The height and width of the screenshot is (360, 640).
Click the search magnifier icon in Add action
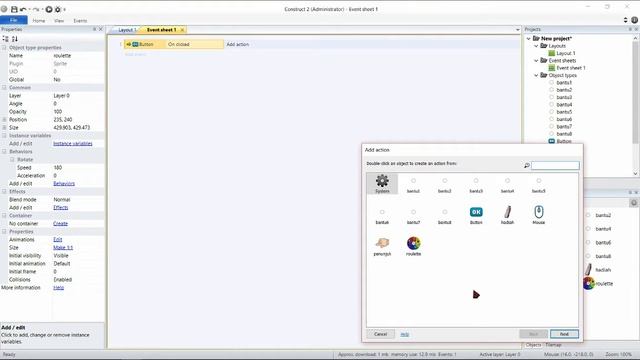[x=527, y=165]
